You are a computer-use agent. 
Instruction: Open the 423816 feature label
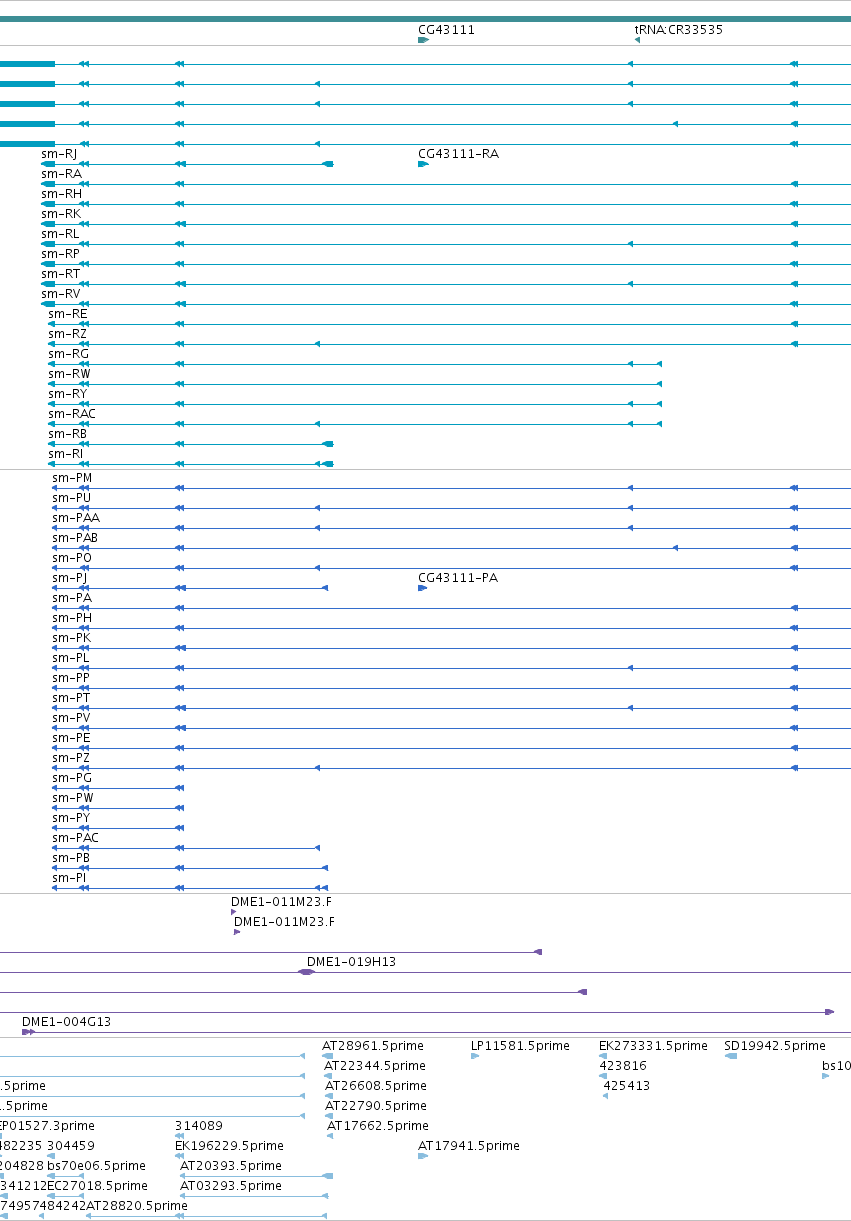click(x=623, y=1066)
